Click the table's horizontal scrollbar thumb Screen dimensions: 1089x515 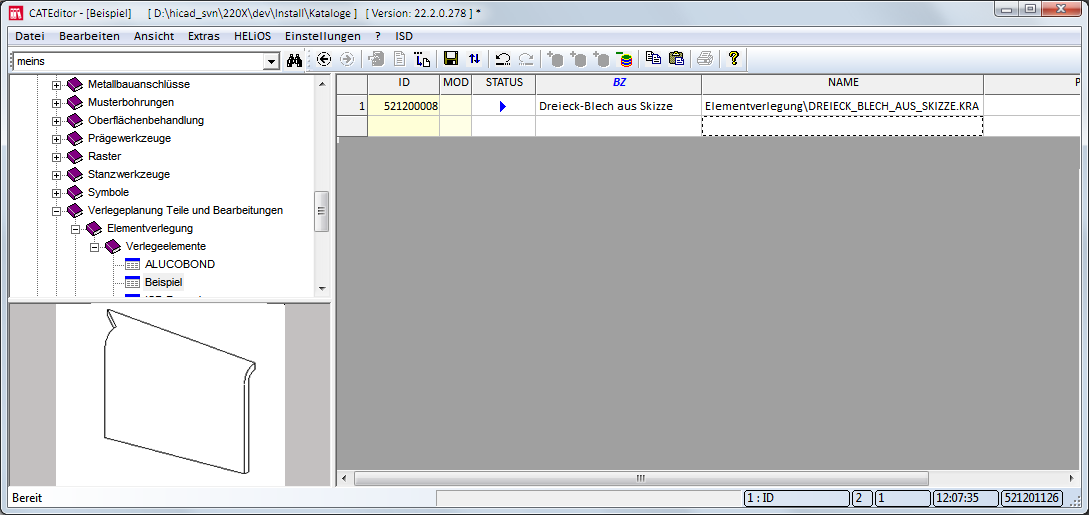pos(641,478)
